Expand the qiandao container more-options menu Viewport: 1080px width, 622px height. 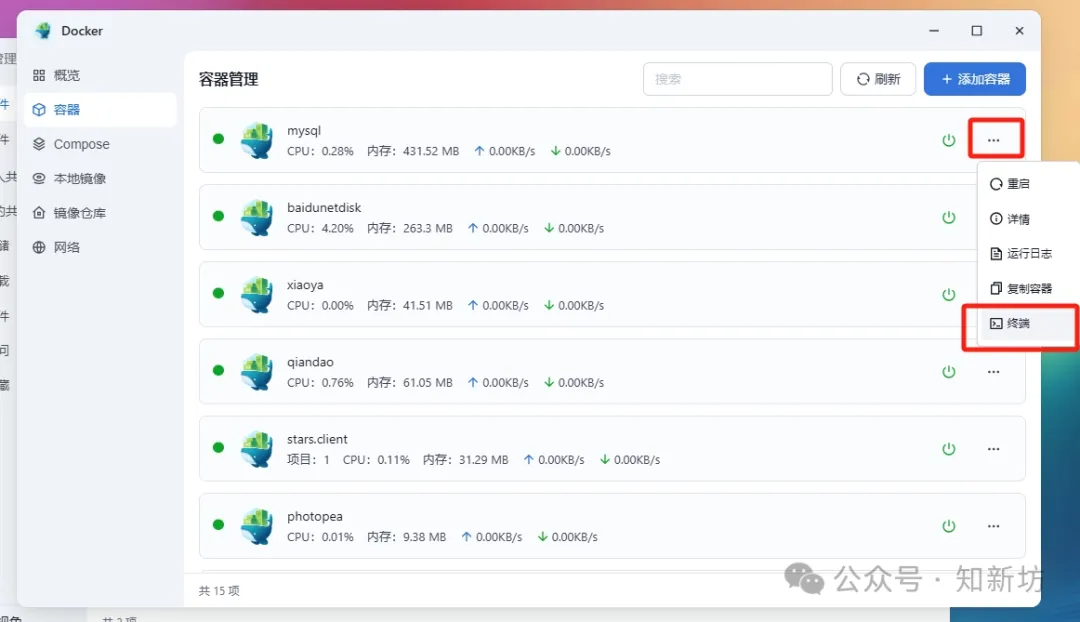click(x=994, y=372)
